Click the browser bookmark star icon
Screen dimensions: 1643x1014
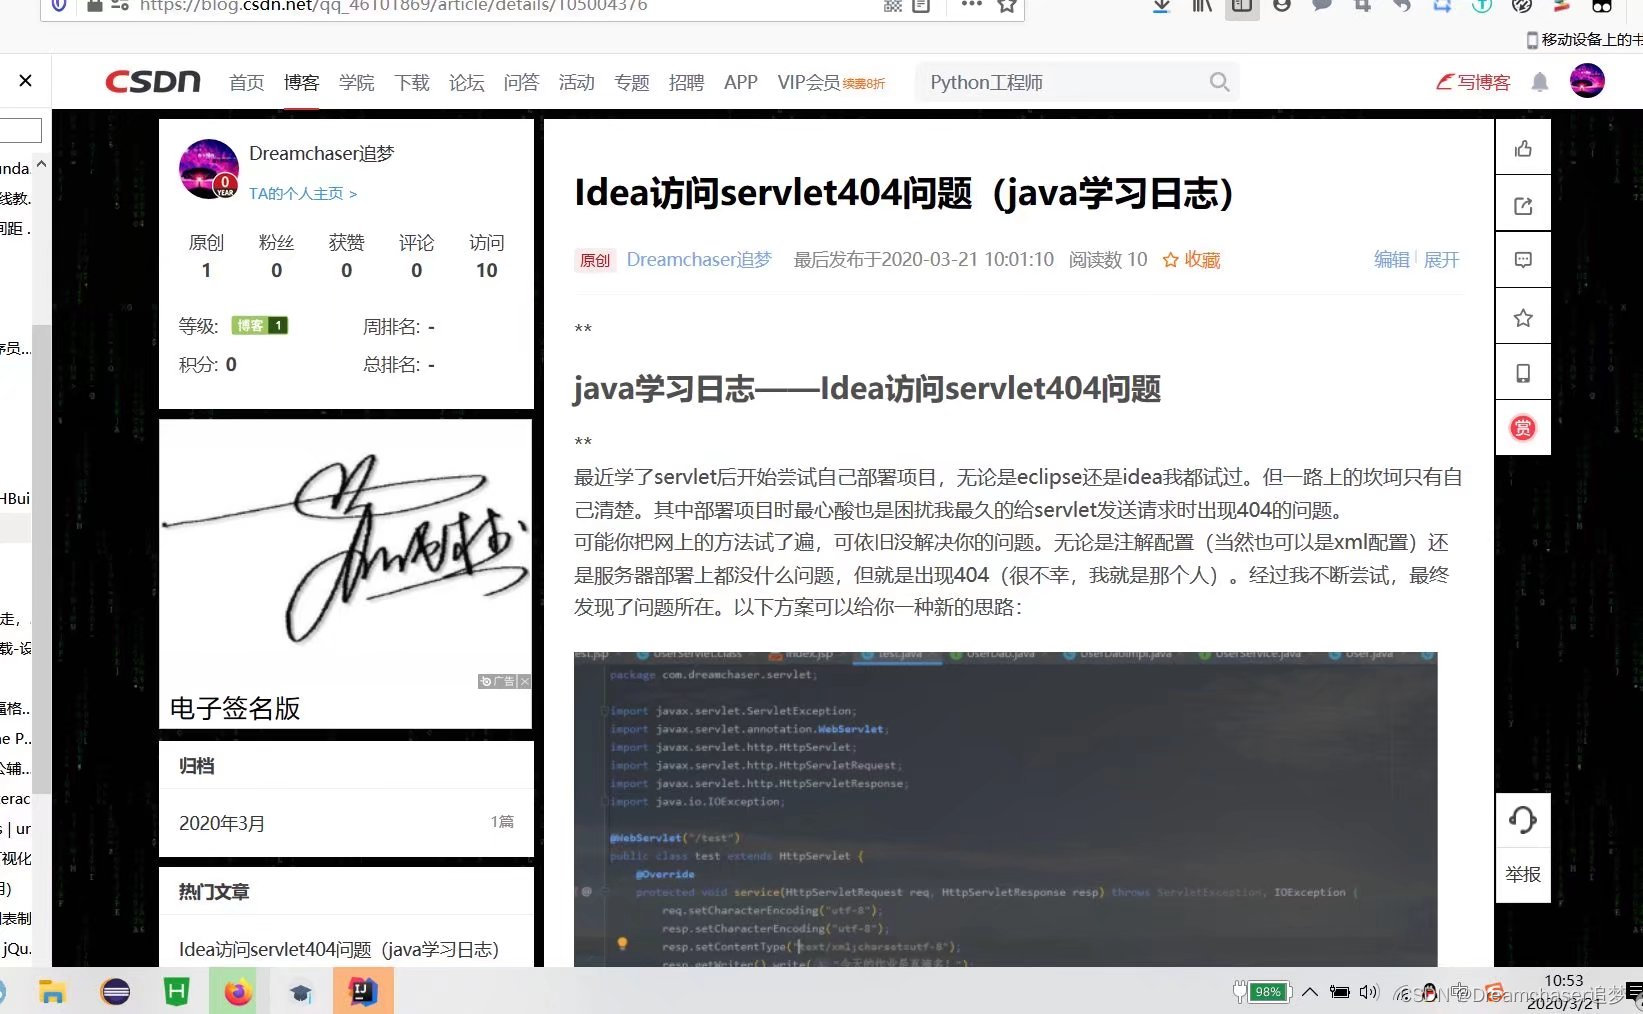click(1007, 5)
